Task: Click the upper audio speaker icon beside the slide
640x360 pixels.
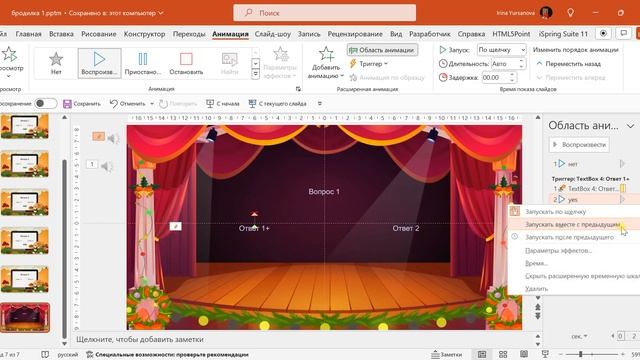Action: (x=113, y=138)
